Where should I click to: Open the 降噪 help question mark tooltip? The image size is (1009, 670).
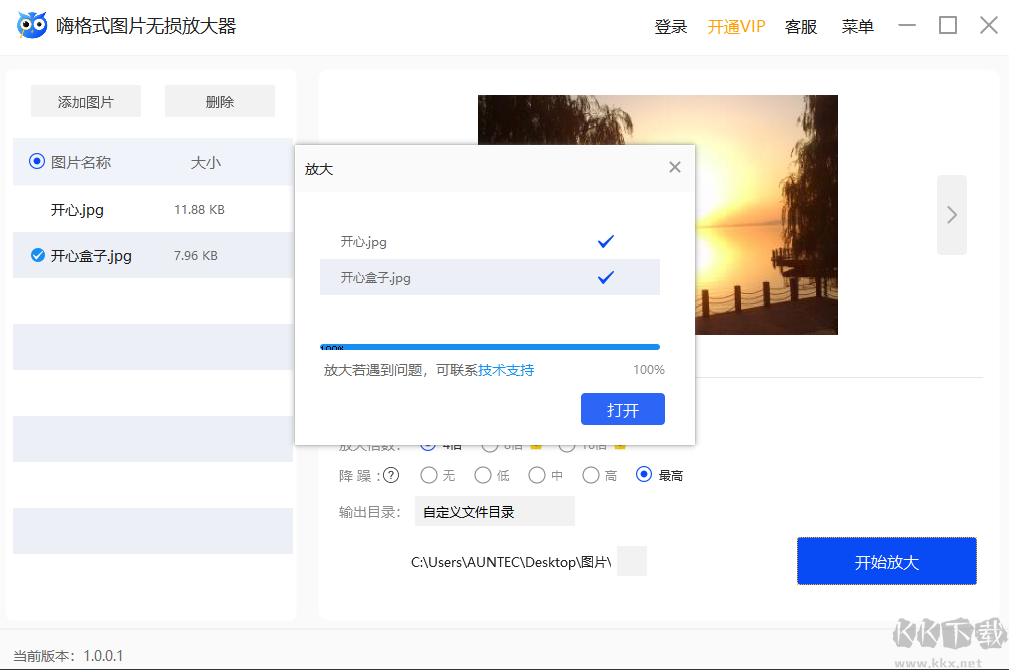(391, 475)
